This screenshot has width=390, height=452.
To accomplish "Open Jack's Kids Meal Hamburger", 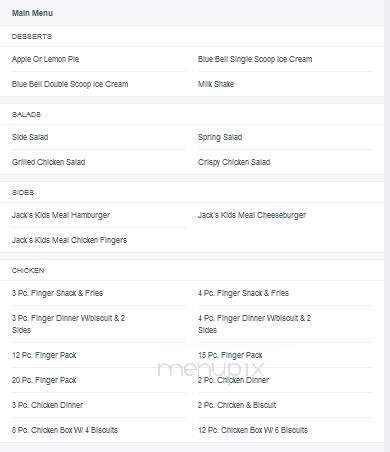I will (x=61, y=215).
